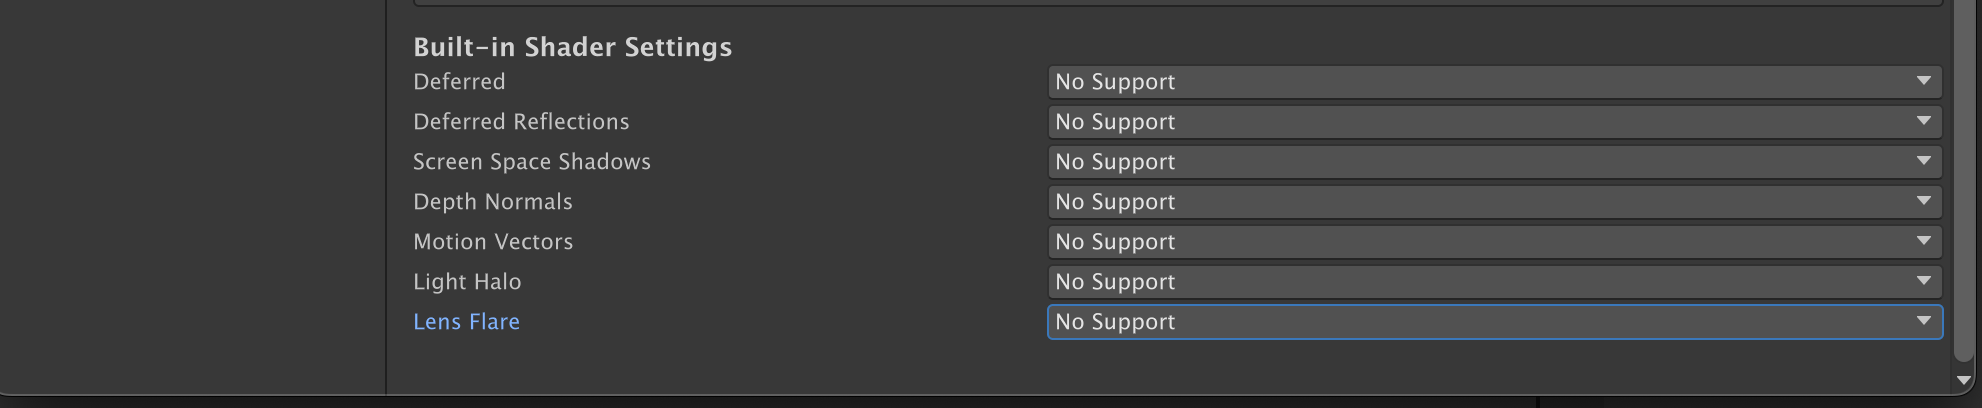Screen dimensions: 1982x408
Task: Click the scroll down arrow
Action: [1963, 381]
